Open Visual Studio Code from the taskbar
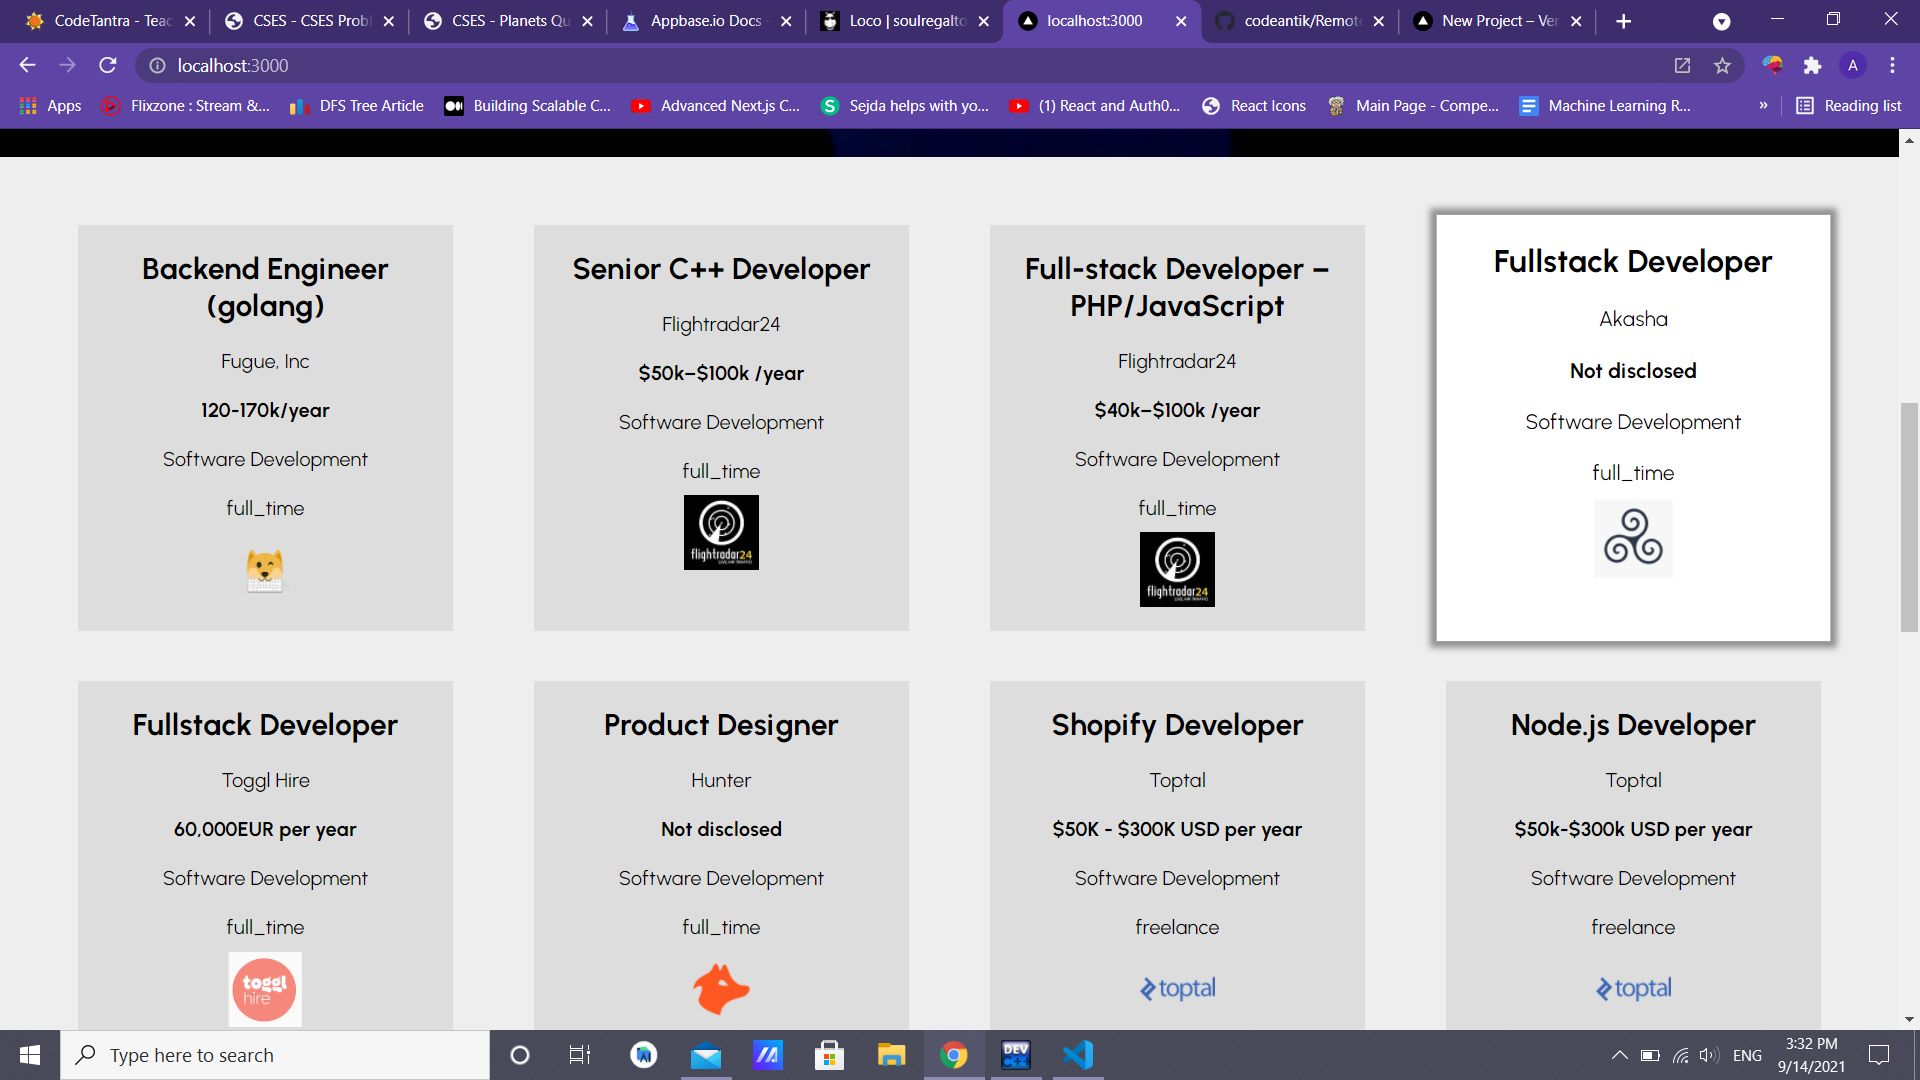The width and height of the screenshot is (1920, 1080). click(1078, 1055)
